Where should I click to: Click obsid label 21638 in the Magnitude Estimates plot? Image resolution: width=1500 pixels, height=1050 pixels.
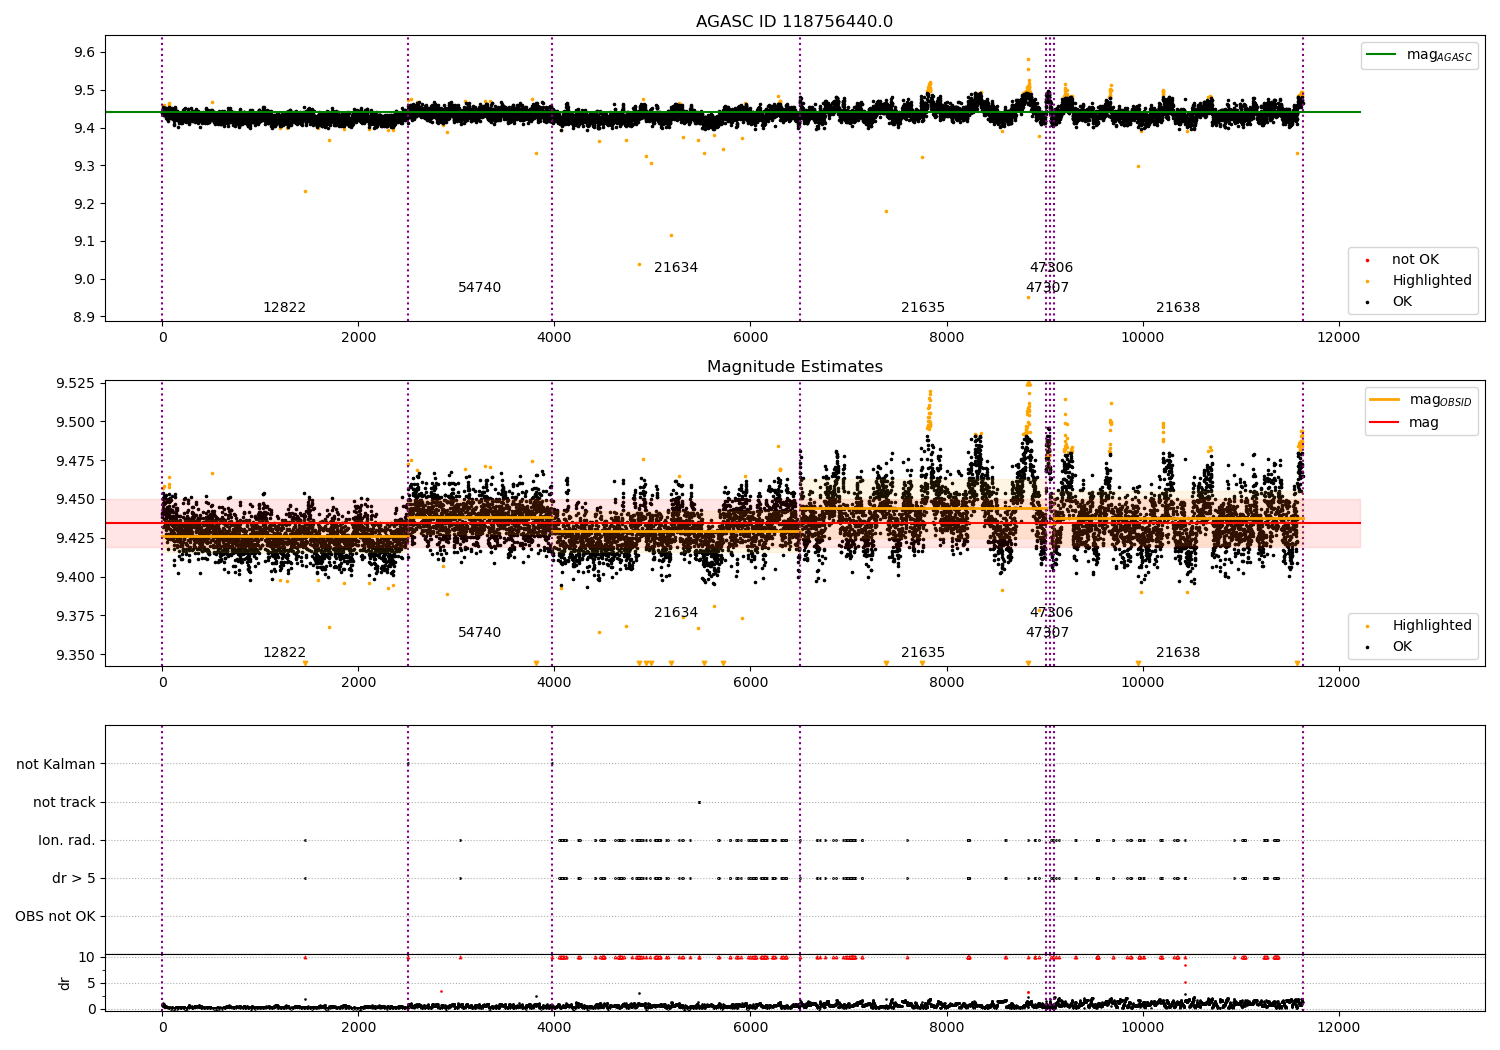pos(1178,653)
